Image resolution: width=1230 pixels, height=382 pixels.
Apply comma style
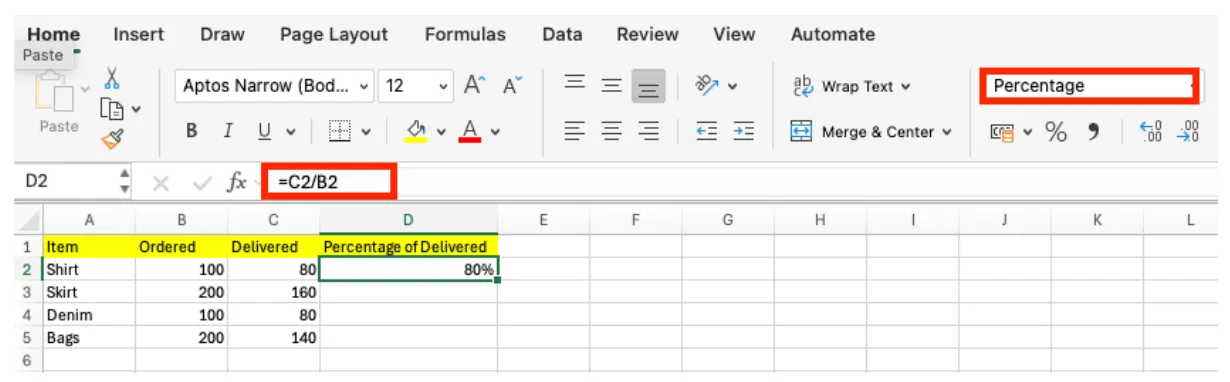point(1094,131)
